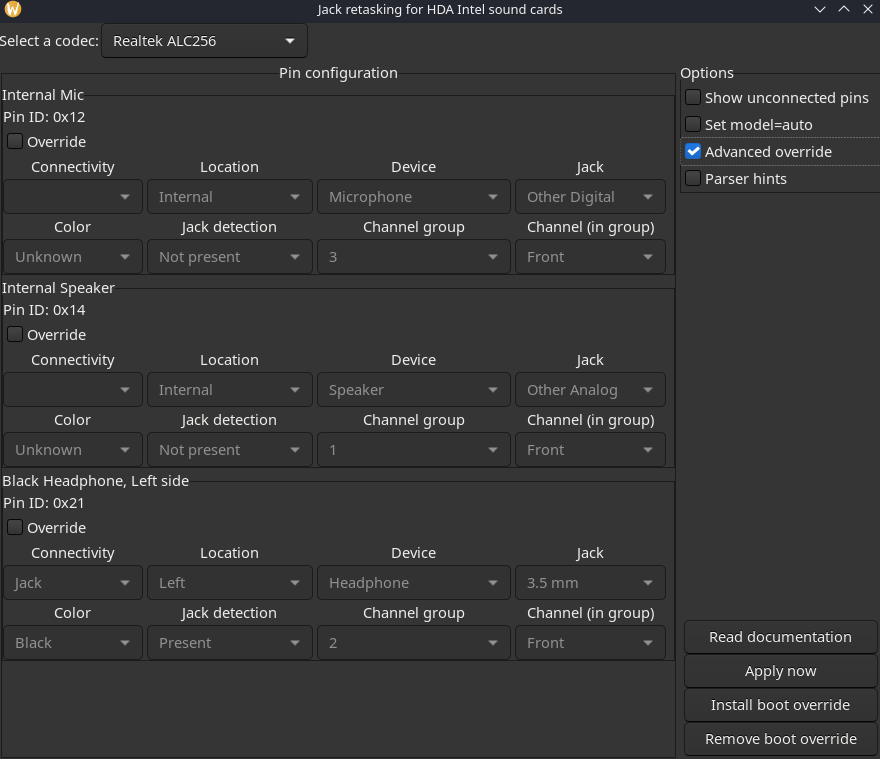This screenshot has width=880, height=759.
Task: Click Install boot override
Action: 780,705
